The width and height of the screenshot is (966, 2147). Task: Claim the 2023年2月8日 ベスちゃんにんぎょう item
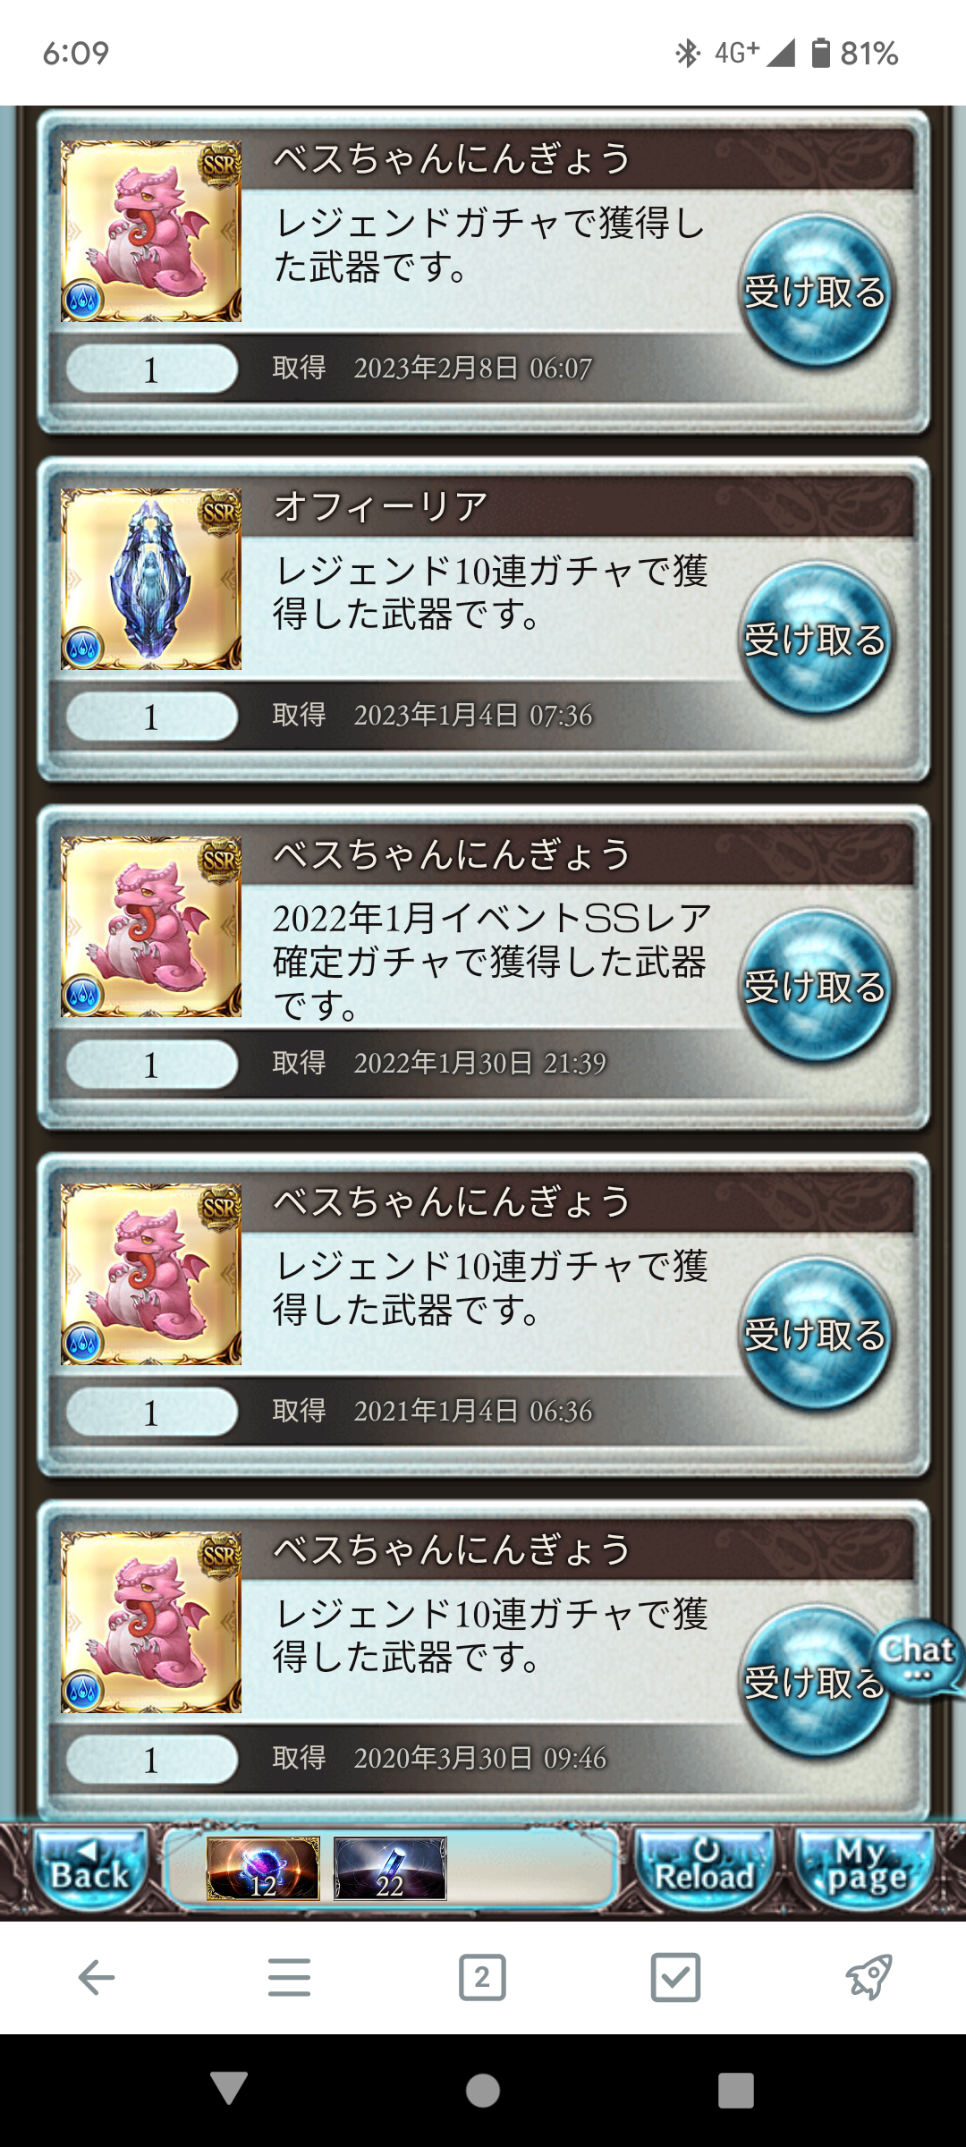point(816,291)
